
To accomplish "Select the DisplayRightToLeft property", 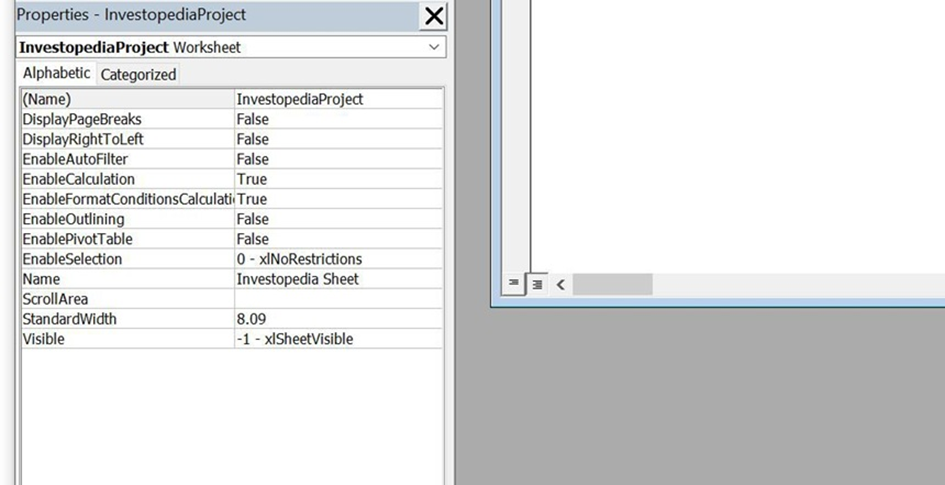I will [x=128, y=139].
